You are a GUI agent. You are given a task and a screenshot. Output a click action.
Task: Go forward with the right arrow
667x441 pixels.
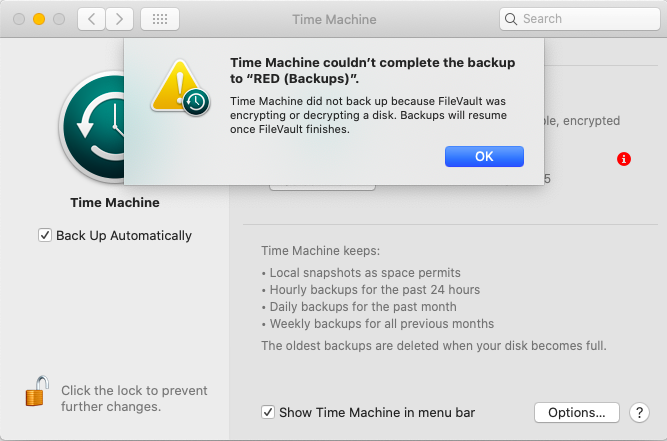pyautogui.click(x=120, y=19)
